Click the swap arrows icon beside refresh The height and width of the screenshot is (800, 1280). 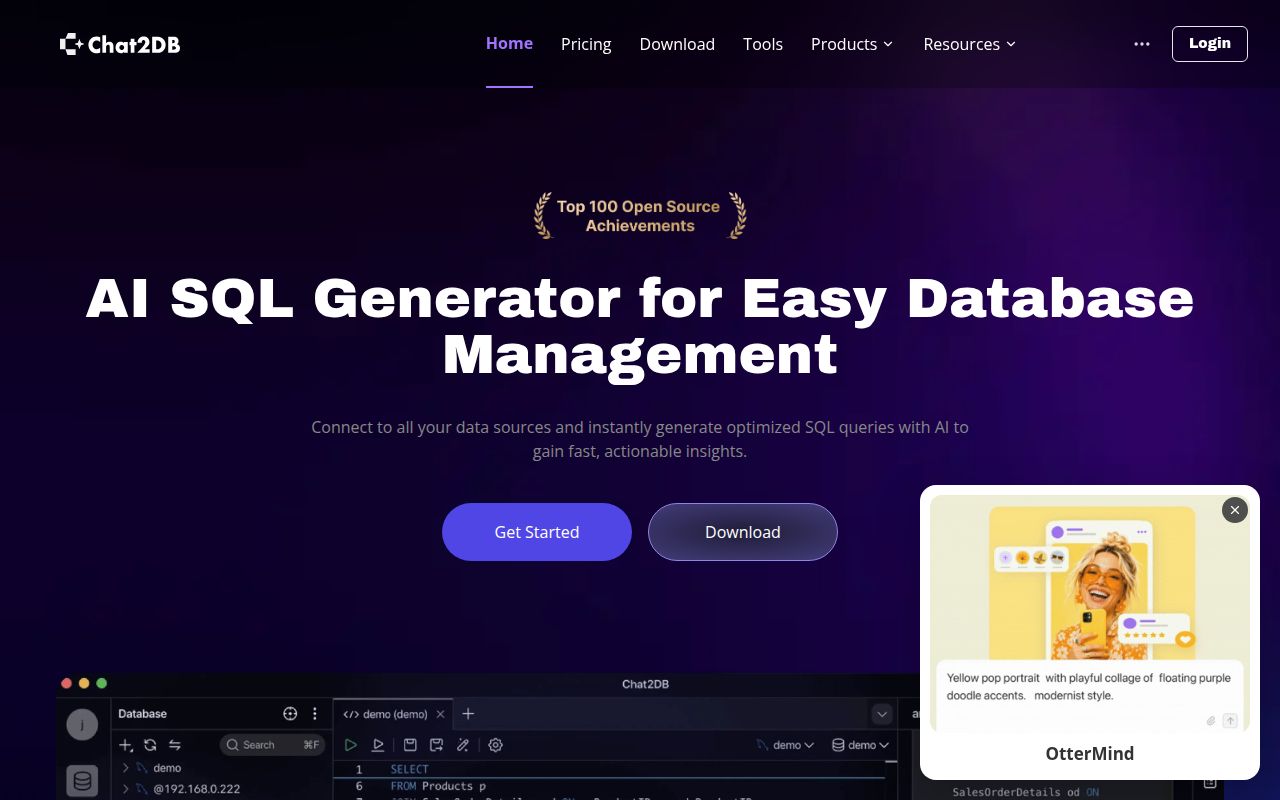point(175,745)
